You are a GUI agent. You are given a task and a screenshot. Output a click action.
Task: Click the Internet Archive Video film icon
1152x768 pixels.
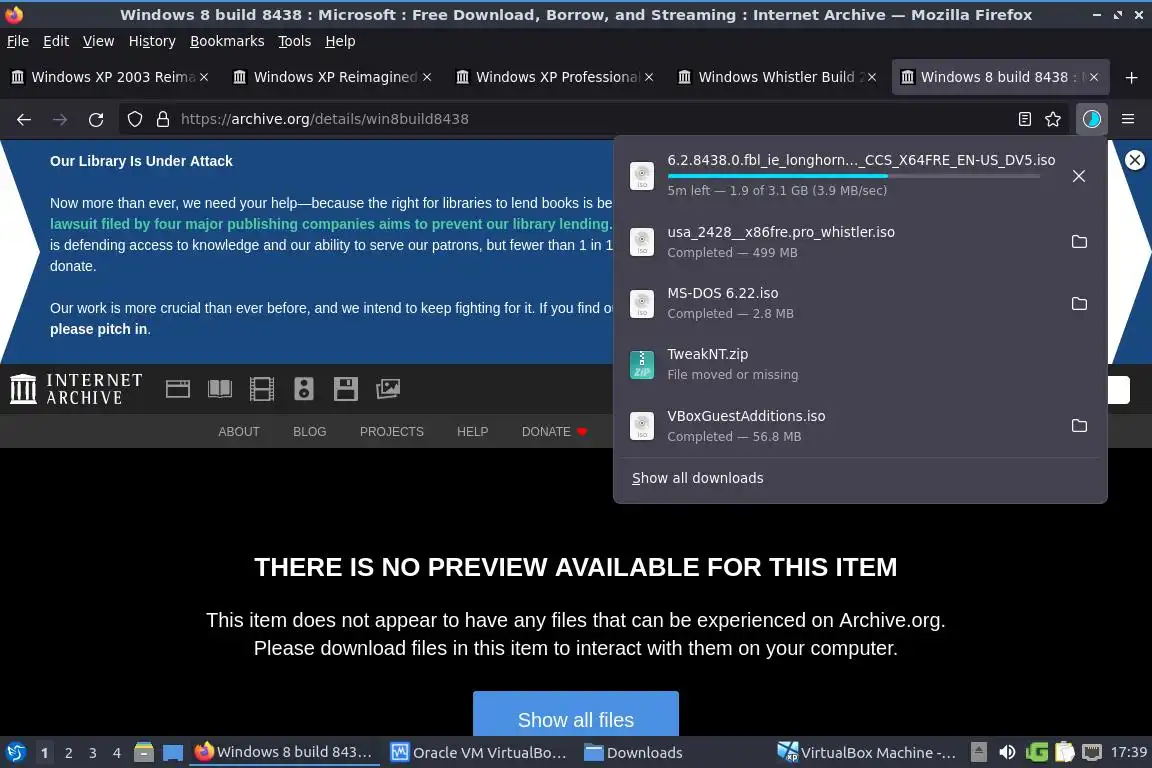pyautogui.click(x=262, y=389)
